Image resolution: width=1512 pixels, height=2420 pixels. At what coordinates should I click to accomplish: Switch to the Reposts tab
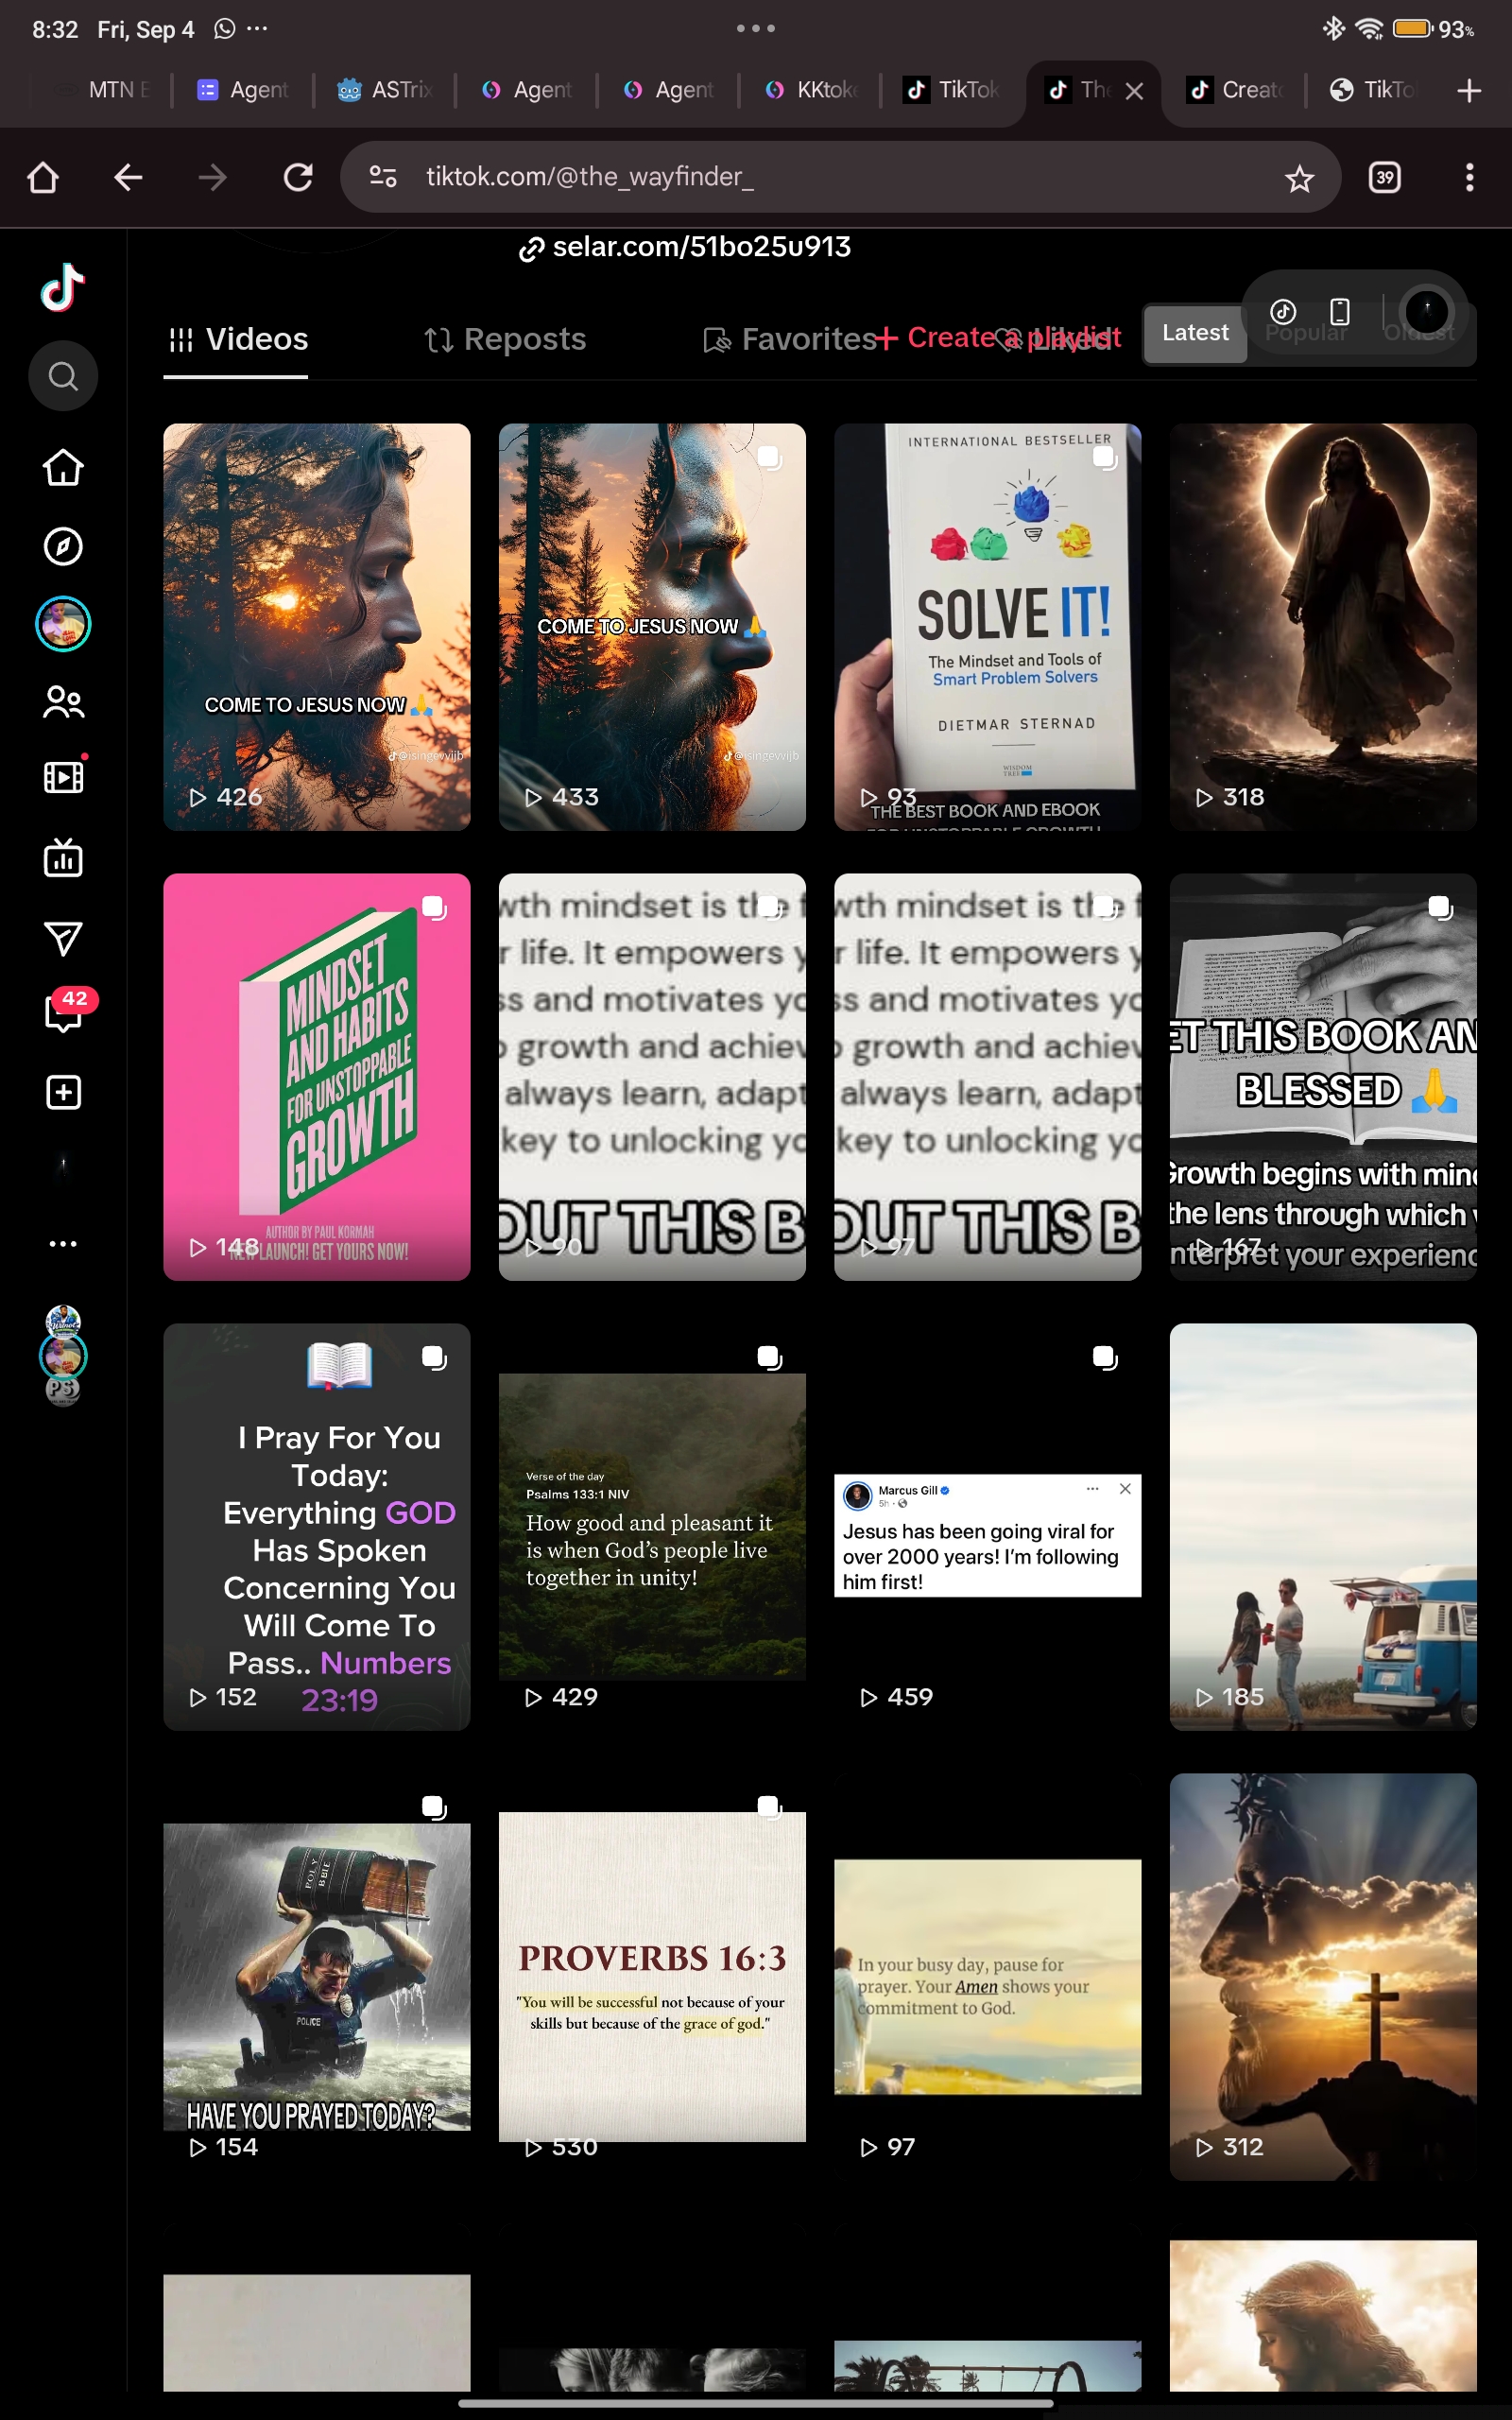(505, 340)
